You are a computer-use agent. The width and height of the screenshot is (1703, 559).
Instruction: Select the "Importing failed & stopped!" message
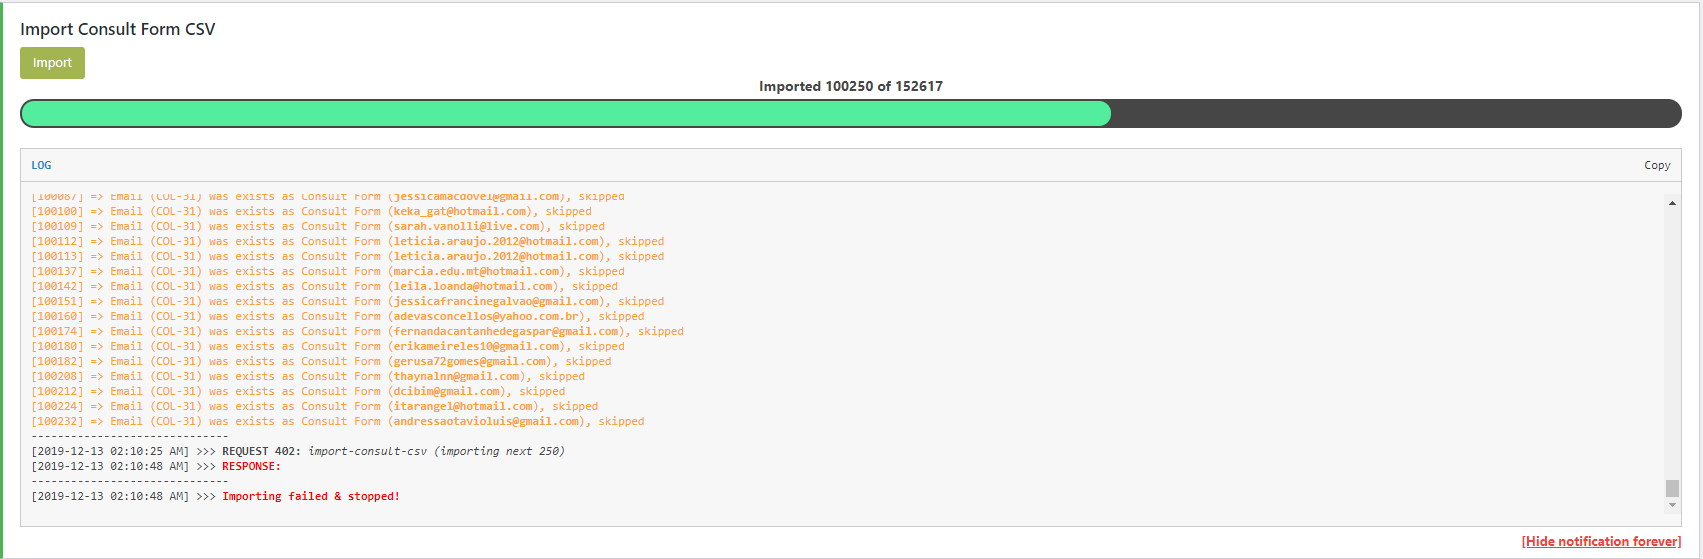[x=310, y=496]
